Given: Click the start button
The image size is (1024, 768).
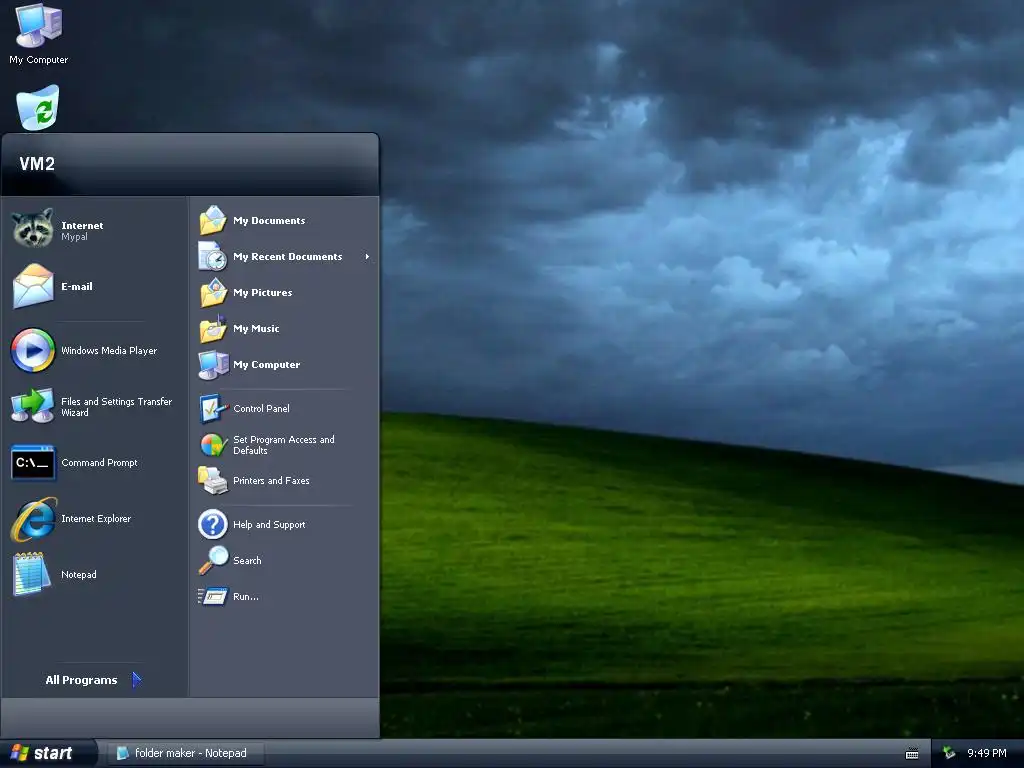Looking at the screenshot, I should point(47,754).
